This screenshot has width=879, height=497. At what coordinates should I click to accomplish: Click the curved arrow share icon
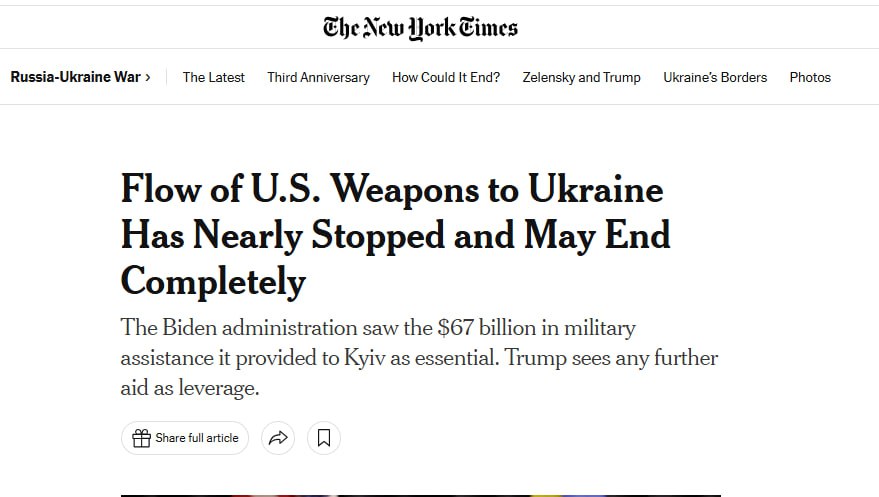tap(278, 438)
